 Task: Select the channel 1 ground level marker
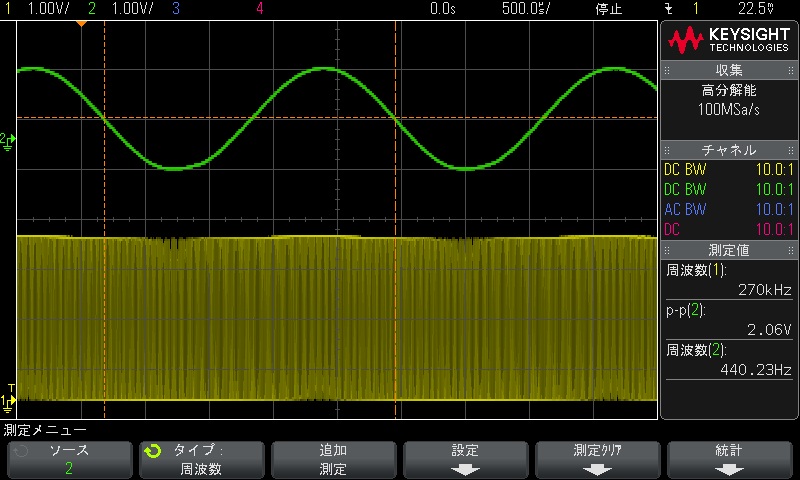pos(8,402)
